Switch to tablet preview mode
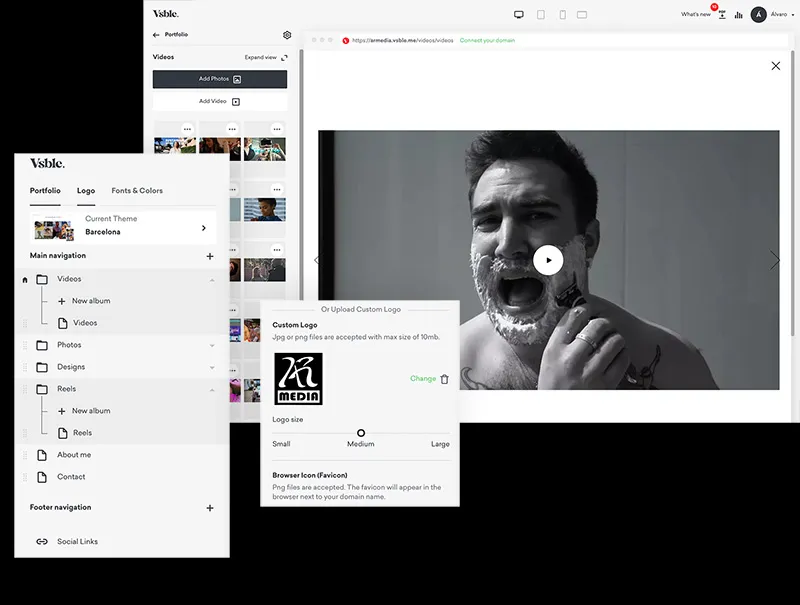Viewport: 800px width, 605px height. [541, 15]
